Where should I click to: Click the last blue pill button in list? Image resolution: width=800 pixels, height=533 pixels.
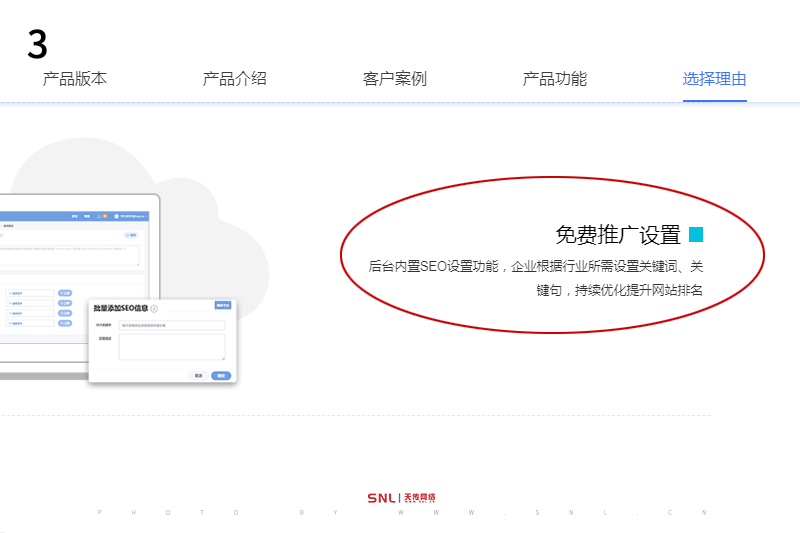coord(65,323)
